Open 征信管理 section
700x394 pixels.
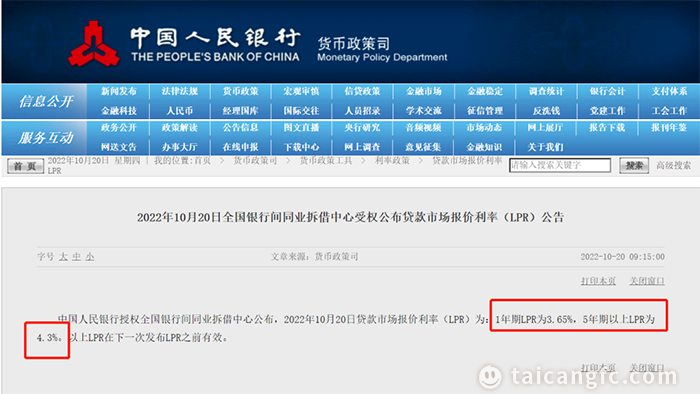coord(485,111)
